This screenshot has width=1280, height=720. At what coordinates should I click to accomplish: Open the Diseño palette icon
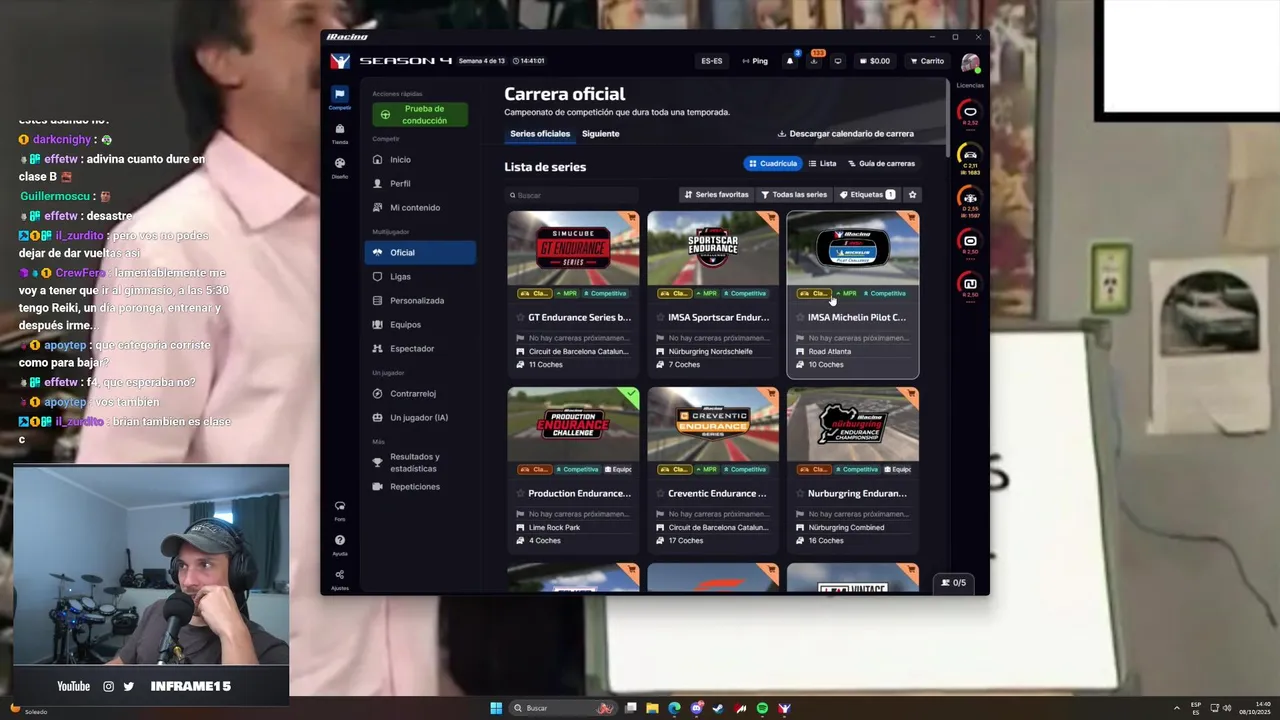point(340,163)
